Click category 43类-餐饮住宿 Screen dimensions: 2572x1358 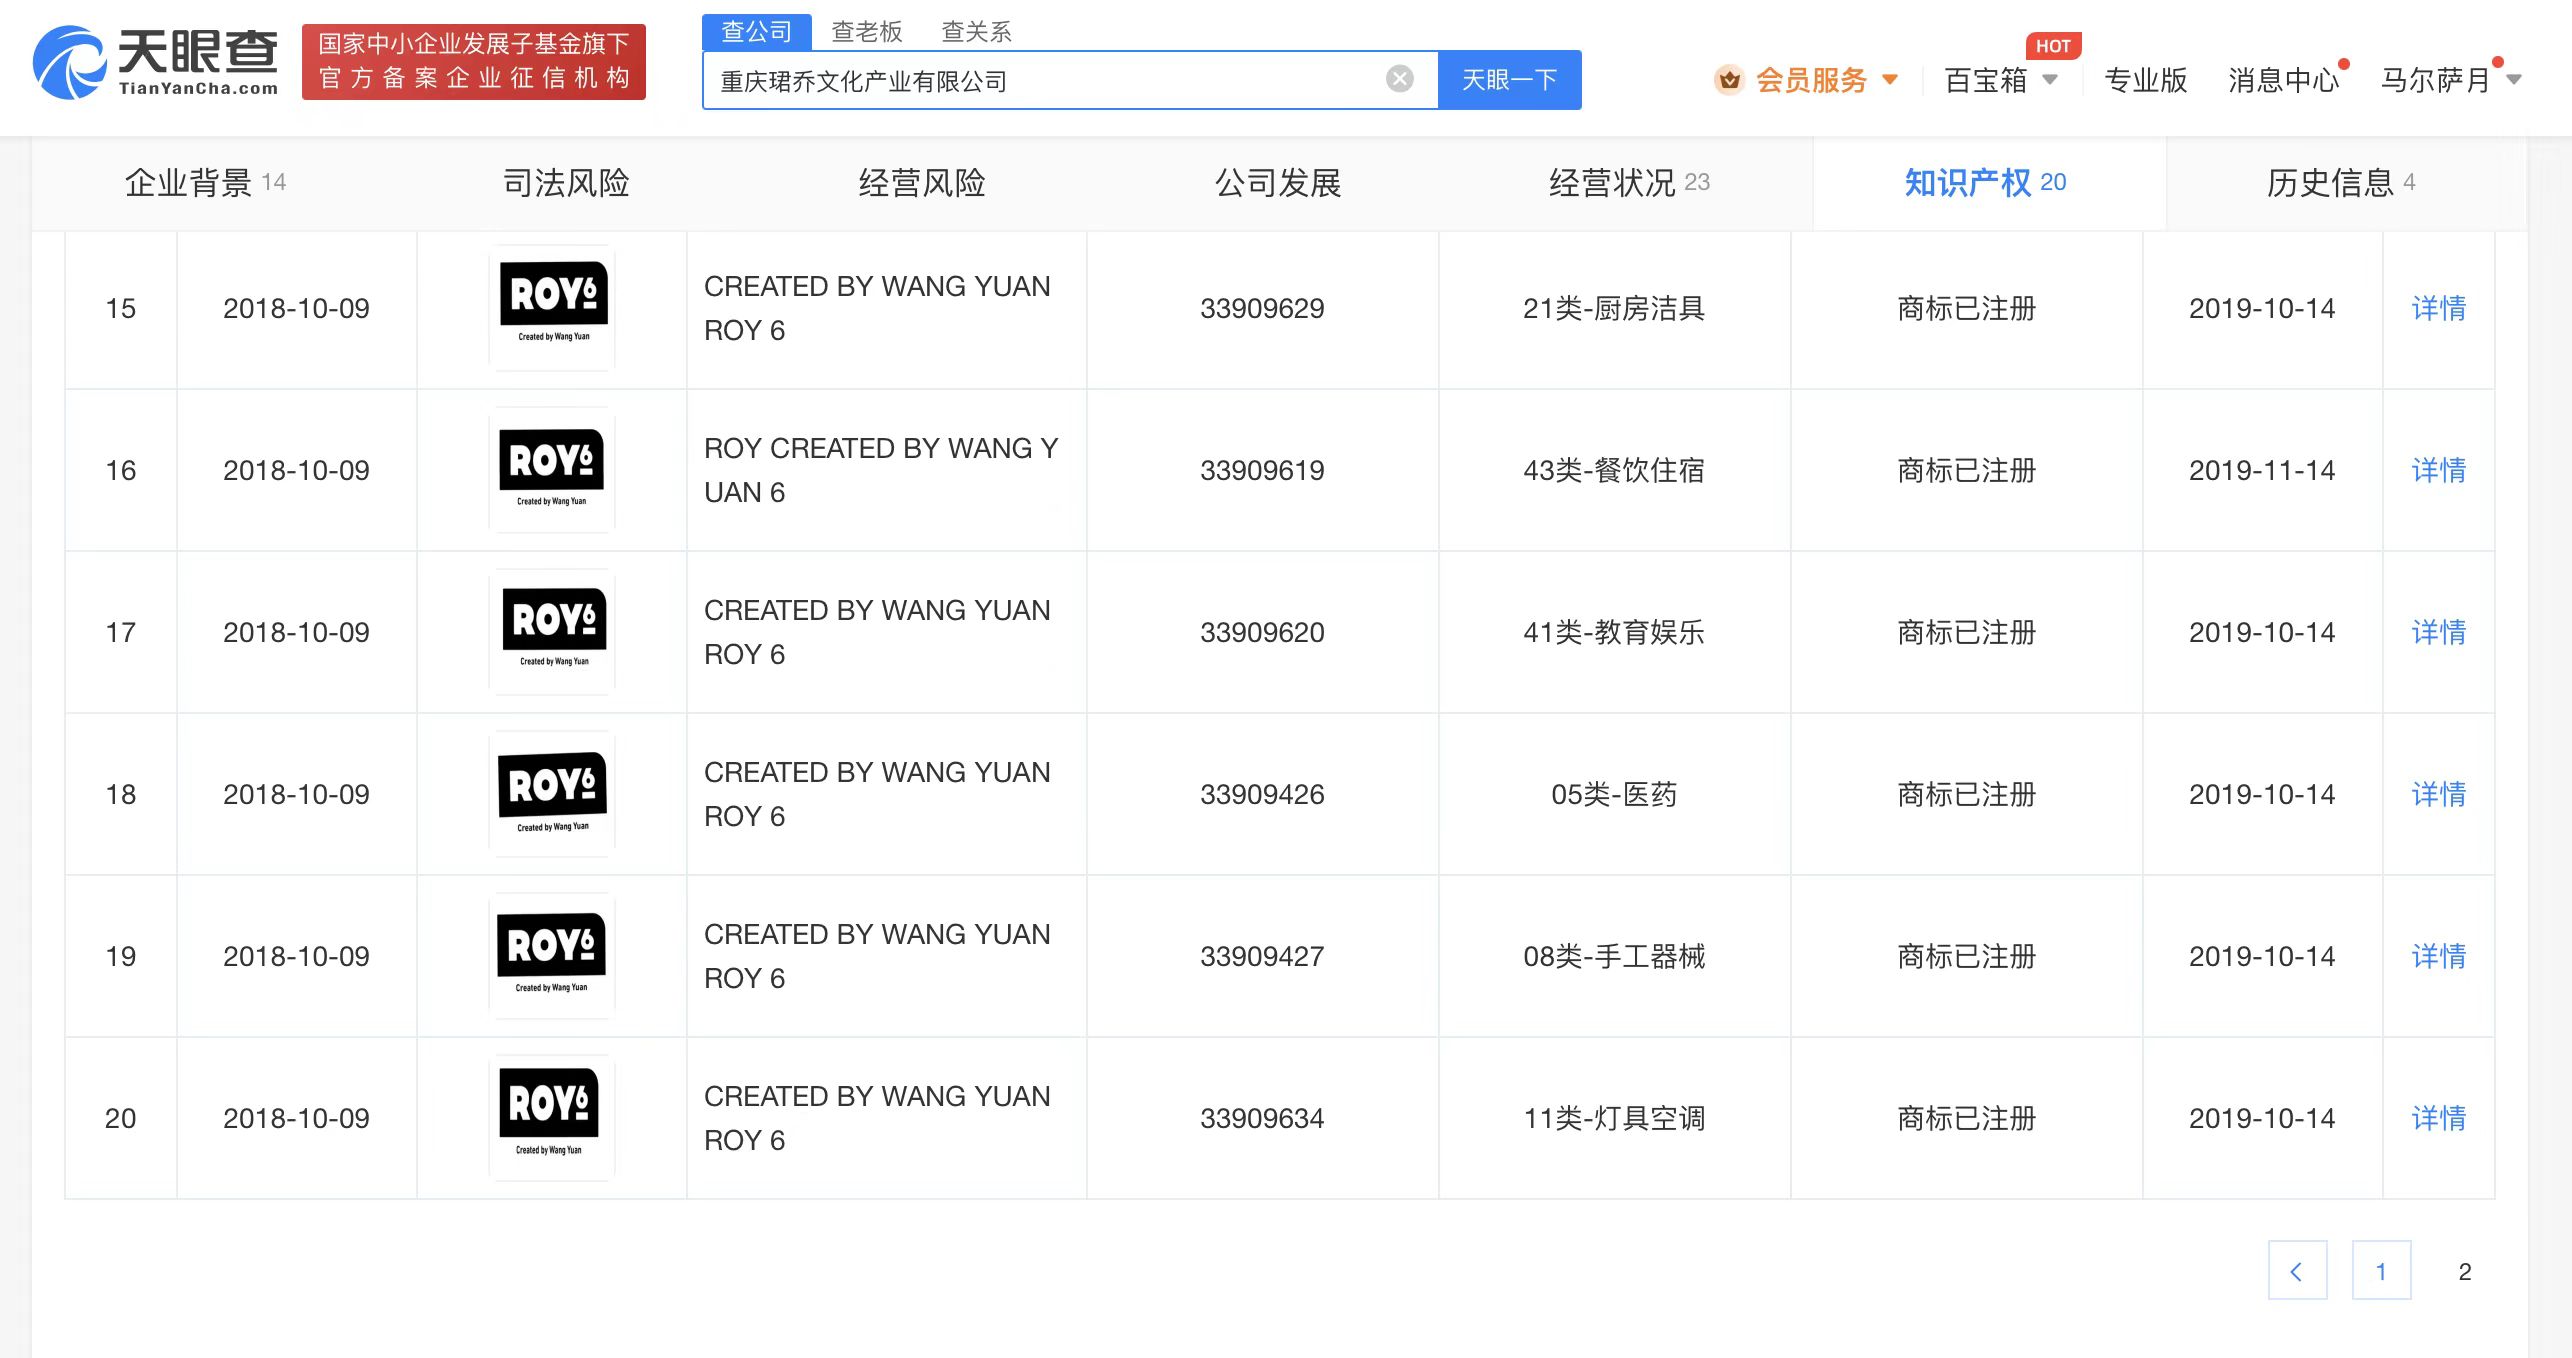coord(1614,470)
